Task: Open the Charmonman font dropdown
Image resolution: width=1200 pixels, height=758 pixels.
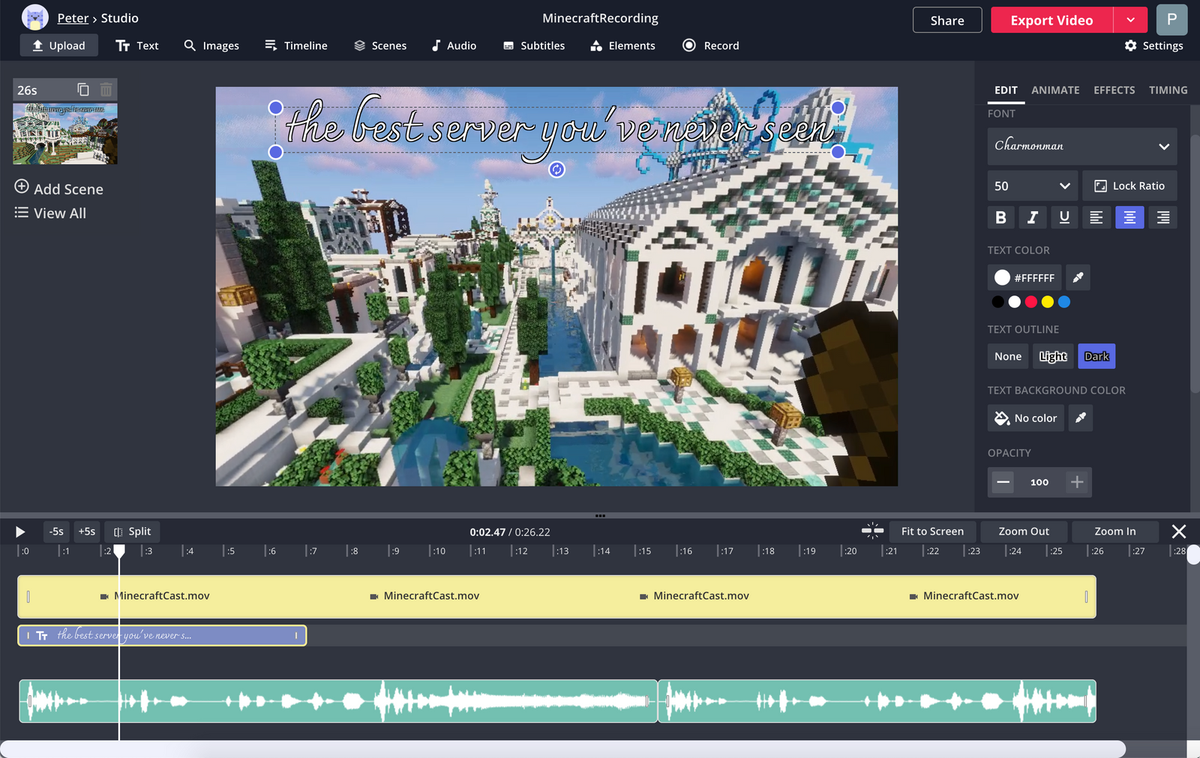Action: (1081, 146)
